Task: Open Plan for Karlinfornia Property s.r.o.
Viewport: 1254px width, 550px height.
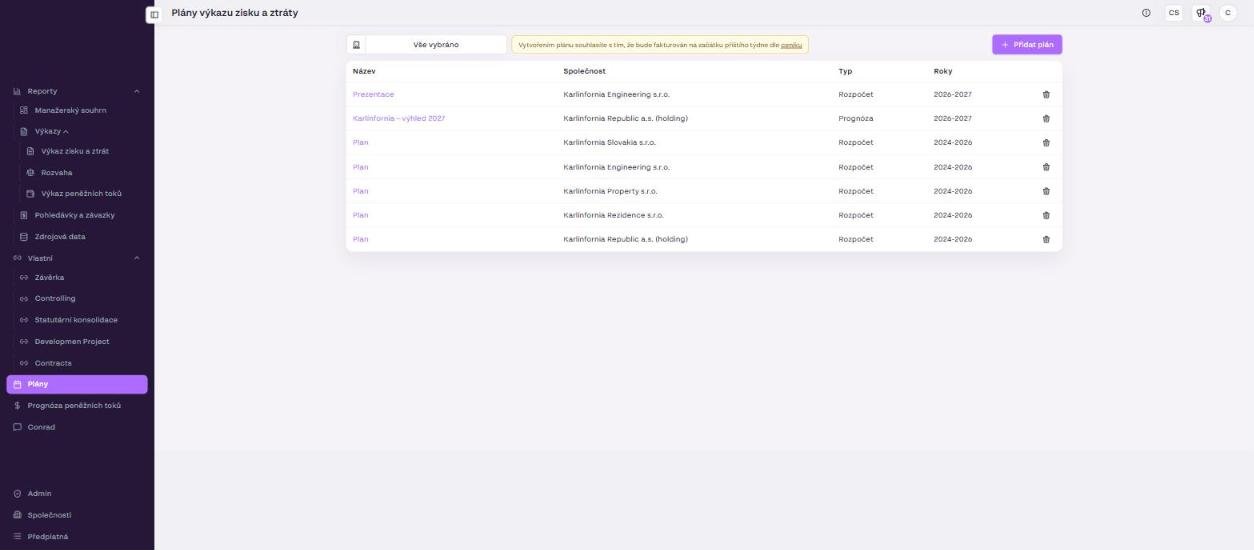Action: point(360,191)
